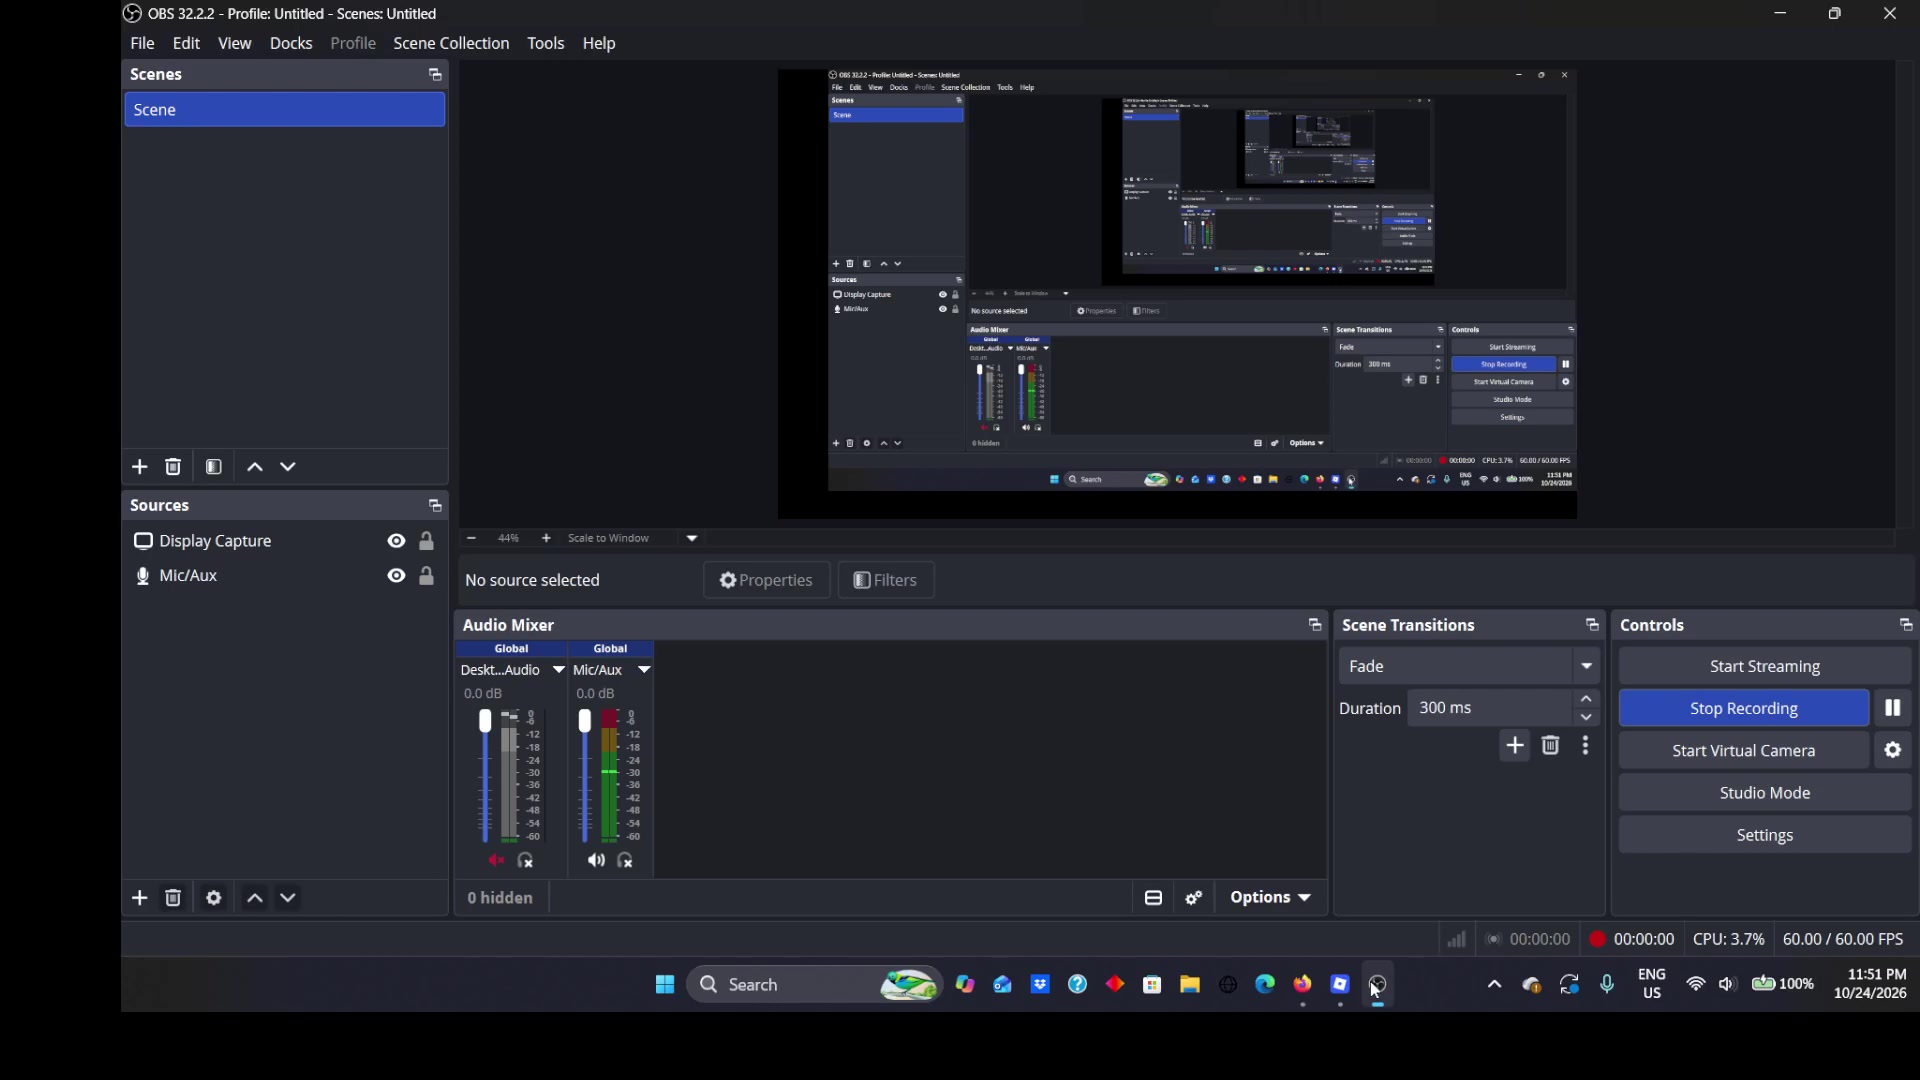Screen dimensions: 1920x1080
Task: Remove selected scene with trash icon
Action: 174,468
